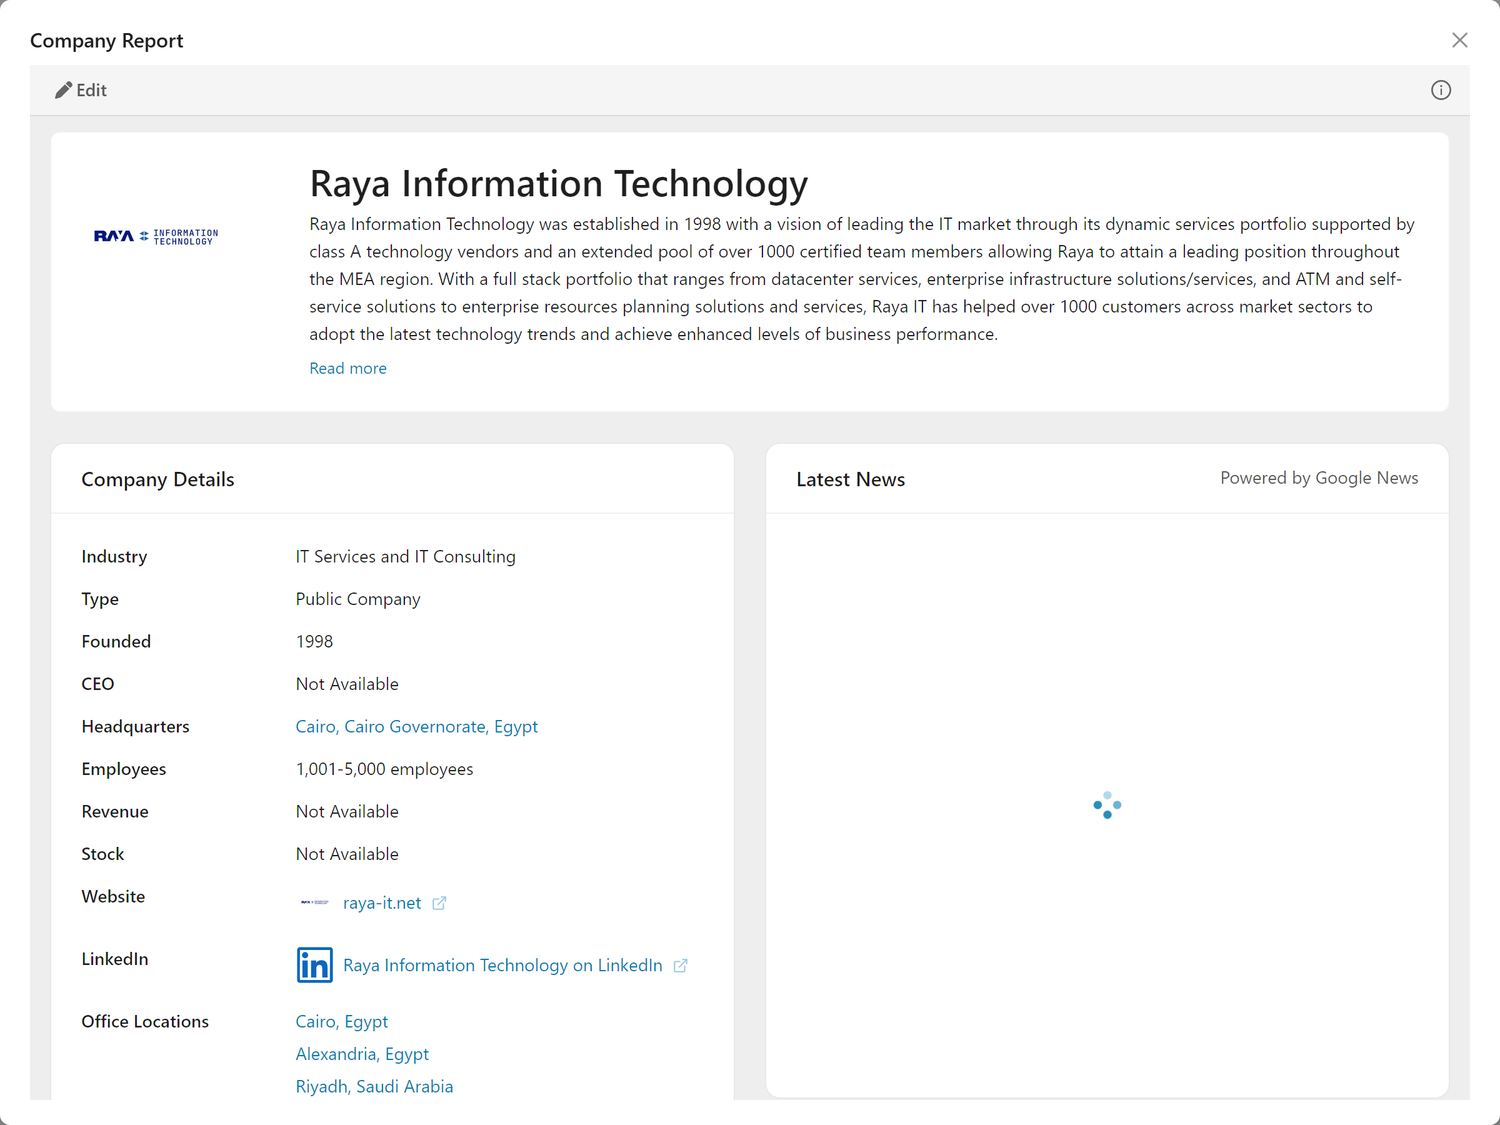Click the Raya Information Technology logo
1500x1125 pixels.
(156, 237)
